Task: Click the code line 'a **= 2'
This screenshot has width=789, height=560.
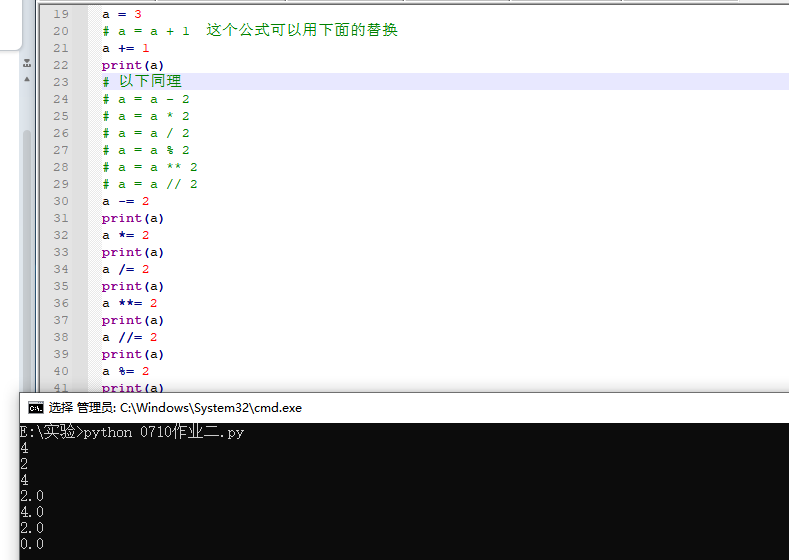Action: click(130, 303)
